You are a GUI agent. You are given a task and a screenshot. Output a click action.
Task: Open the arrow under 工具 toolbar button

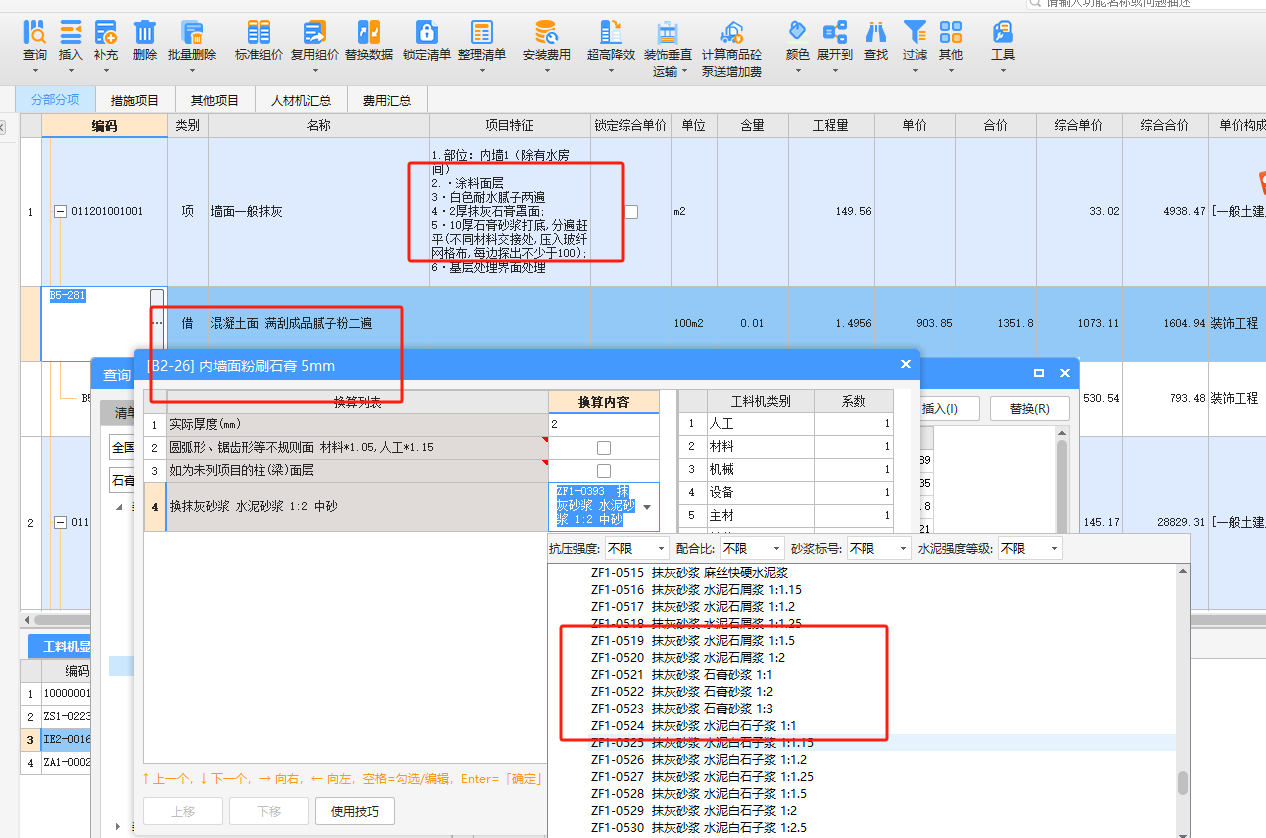tap(1003, 71)
